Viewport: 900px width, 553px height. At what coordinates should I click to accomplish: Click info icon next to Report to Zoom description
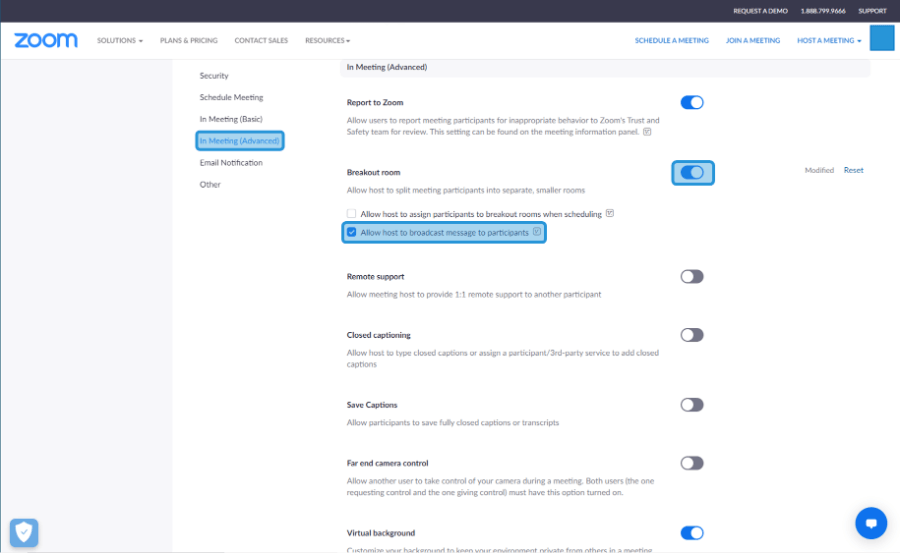pyautogui.click(x=647, y=132)
